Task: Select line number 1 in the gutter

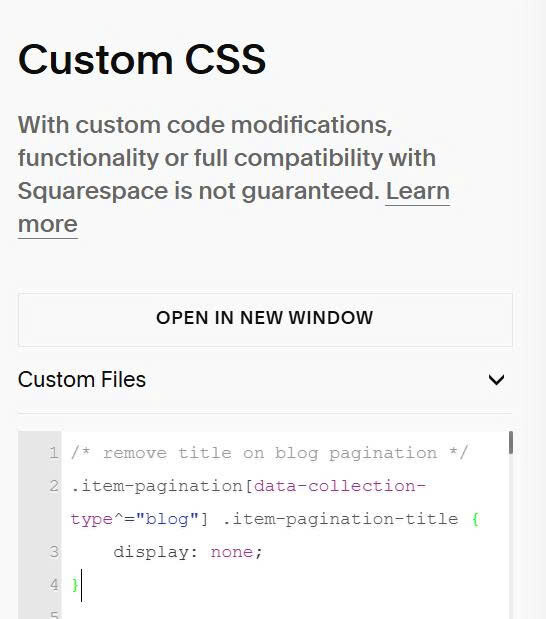Action: 54,453
